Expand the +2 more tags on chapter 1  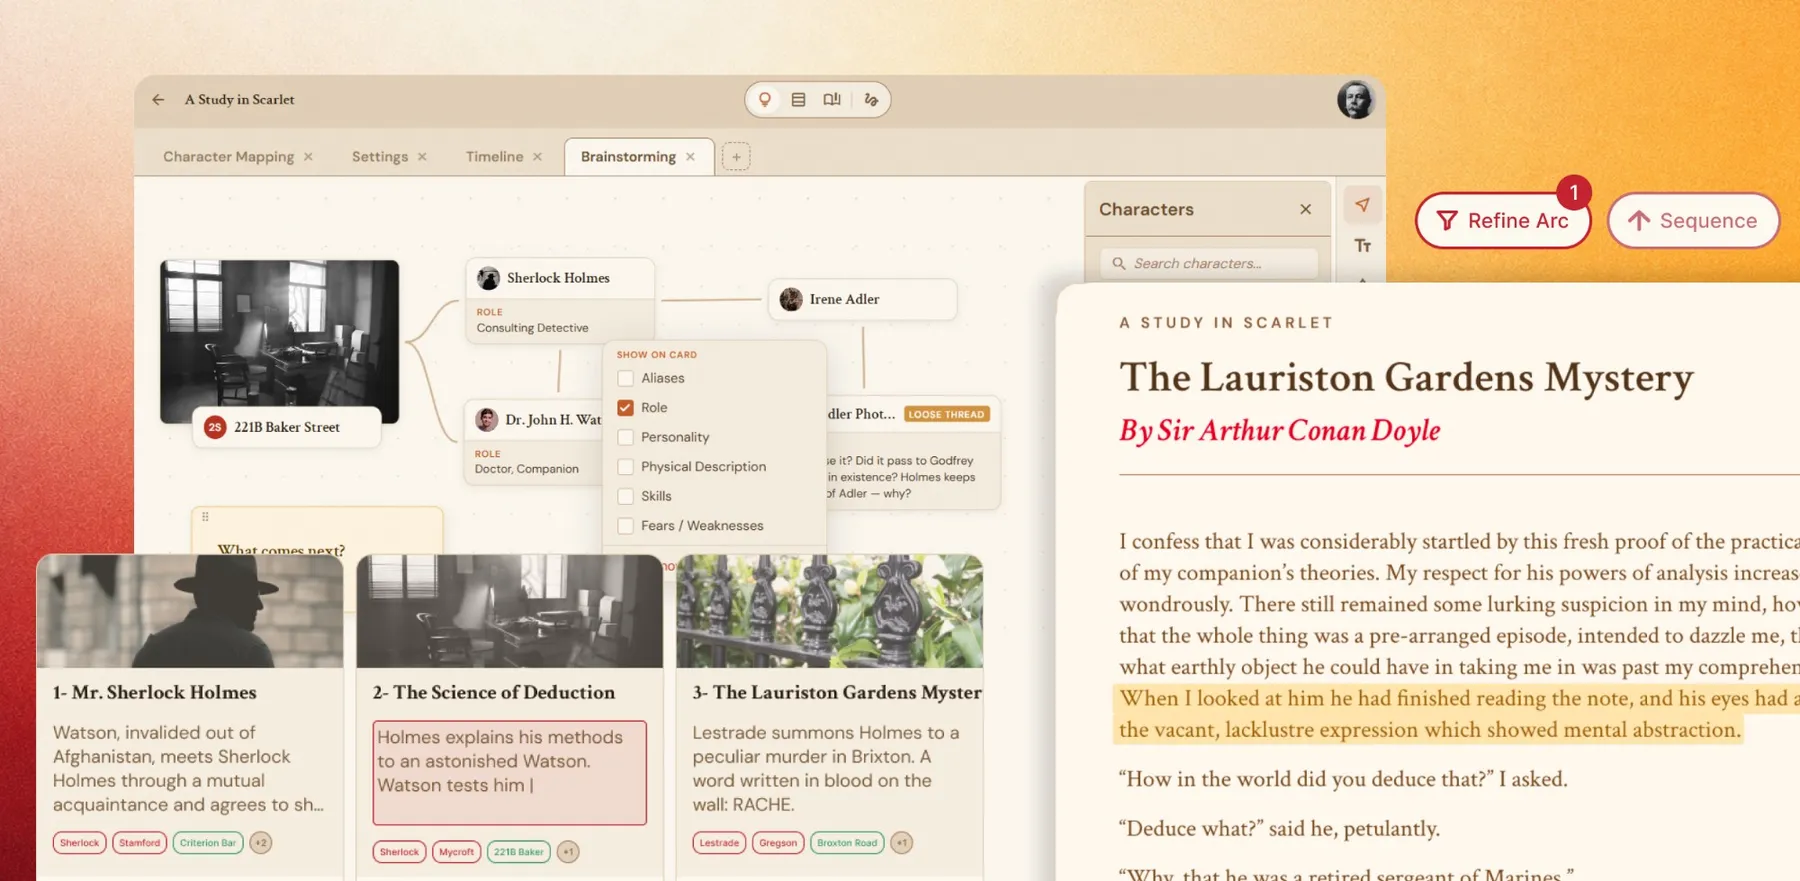261,843
